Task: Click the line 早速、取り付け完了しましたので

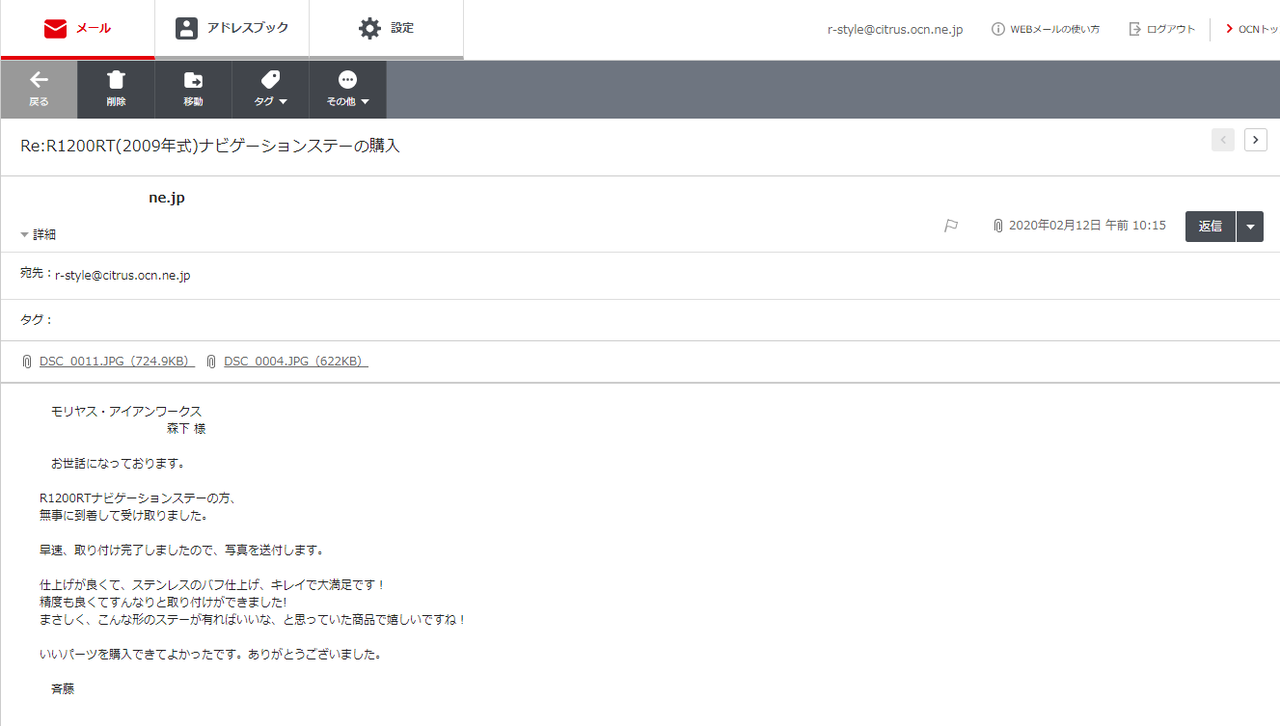Action: coord(182,550)
